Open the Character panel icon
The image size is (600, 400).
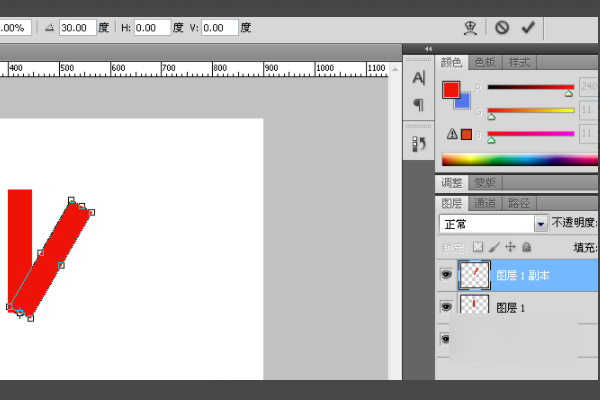pos(419,78)
